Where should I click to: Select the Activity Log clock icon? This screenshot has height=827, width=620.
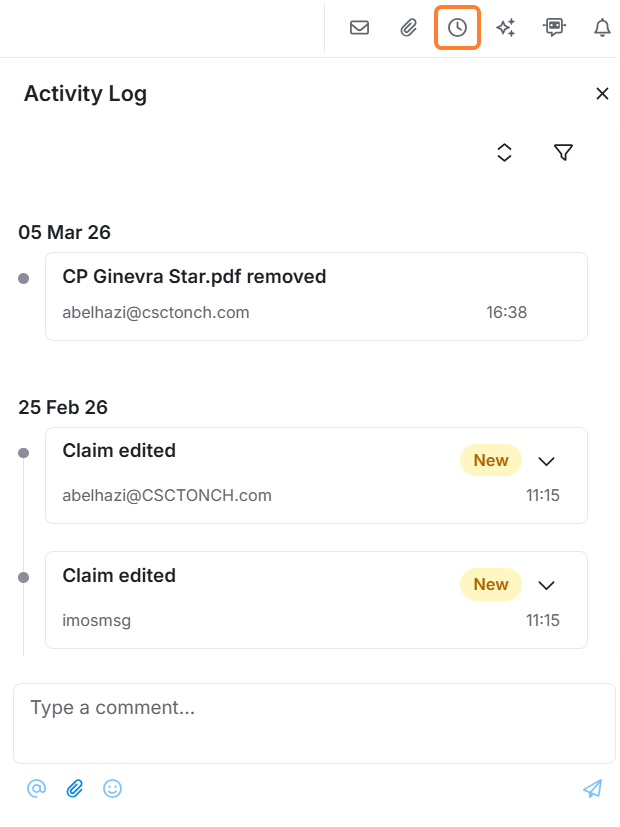(457, 28)
